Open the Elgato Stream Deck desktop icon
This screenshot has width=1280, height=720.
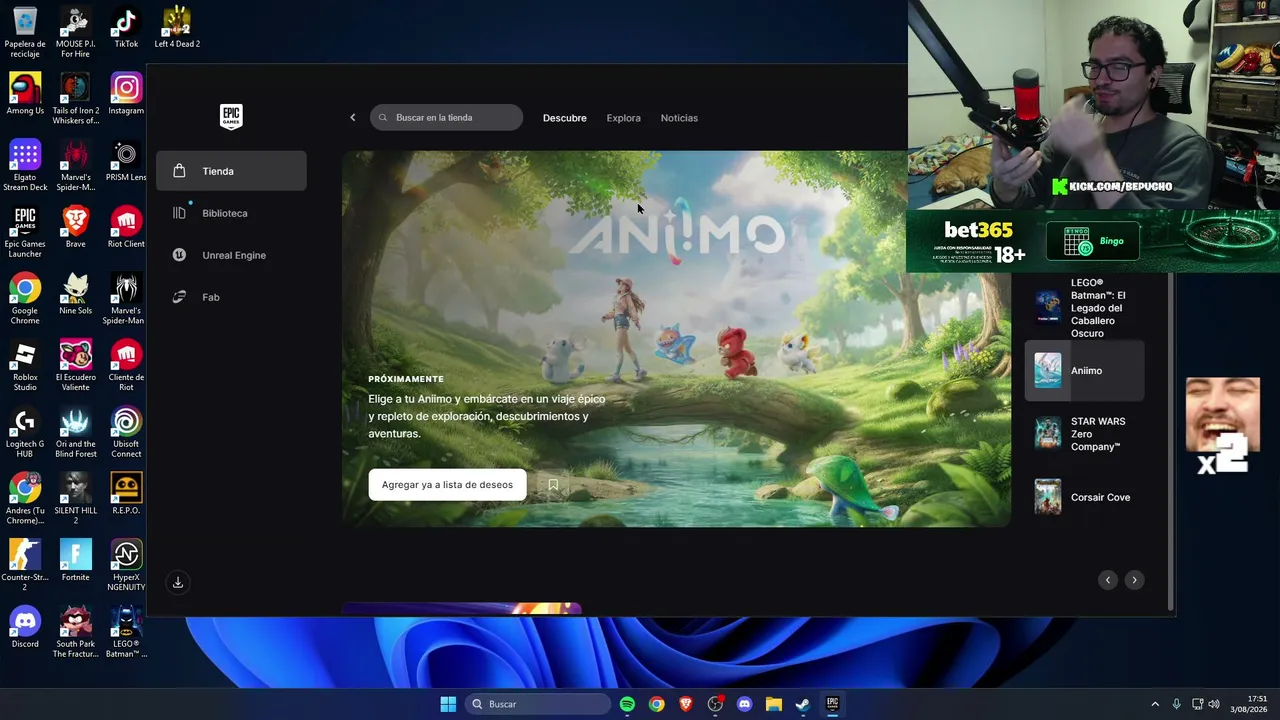pos(25,166)
